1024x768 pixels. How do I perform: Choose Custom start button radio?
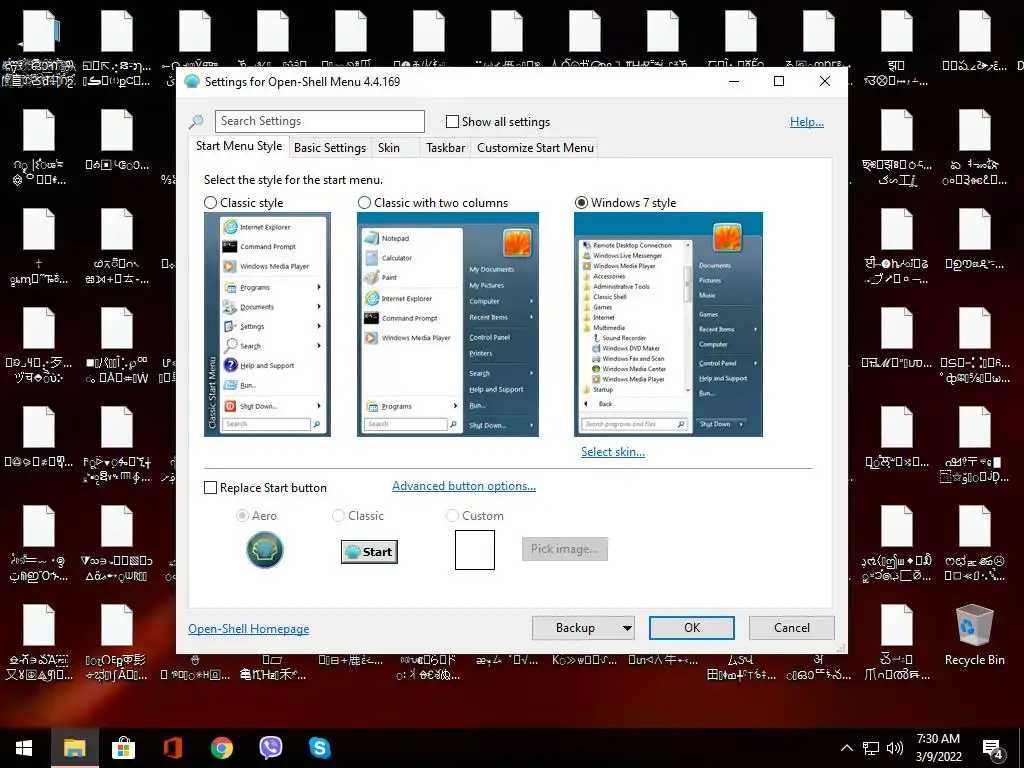[x=452, y=516]
